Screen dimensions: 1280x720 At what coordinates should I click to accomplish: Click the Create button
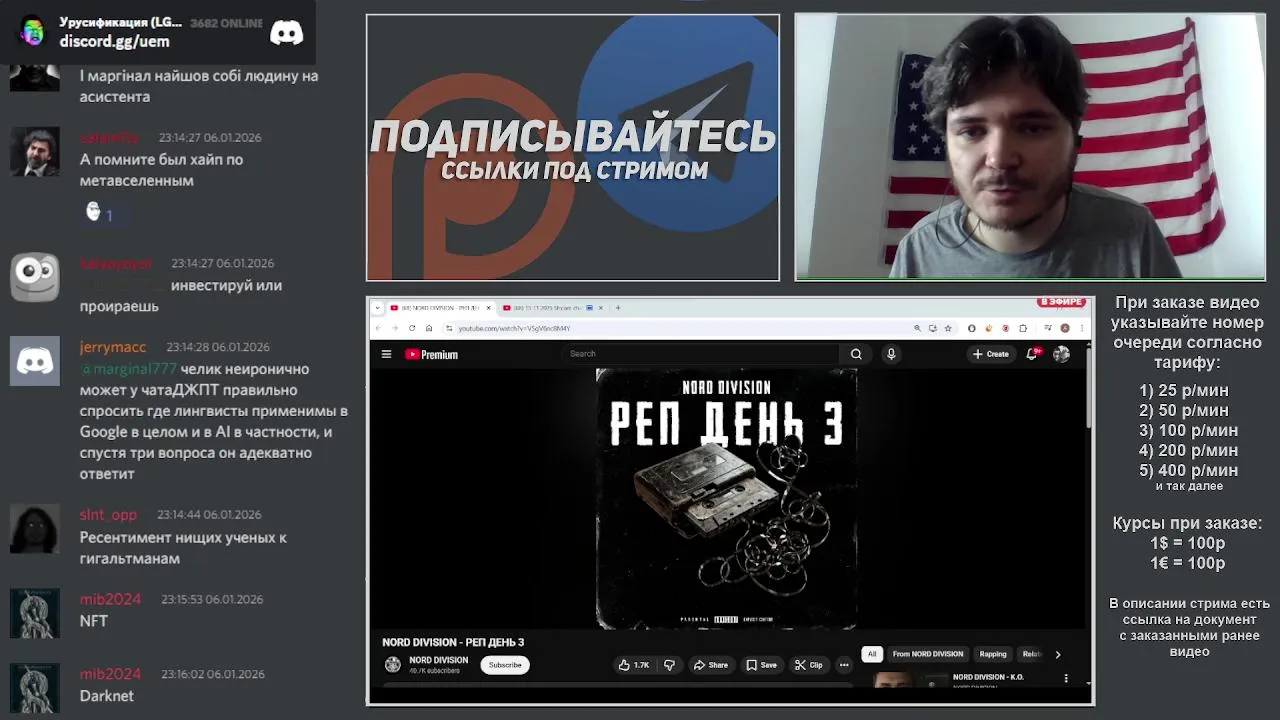991,354
